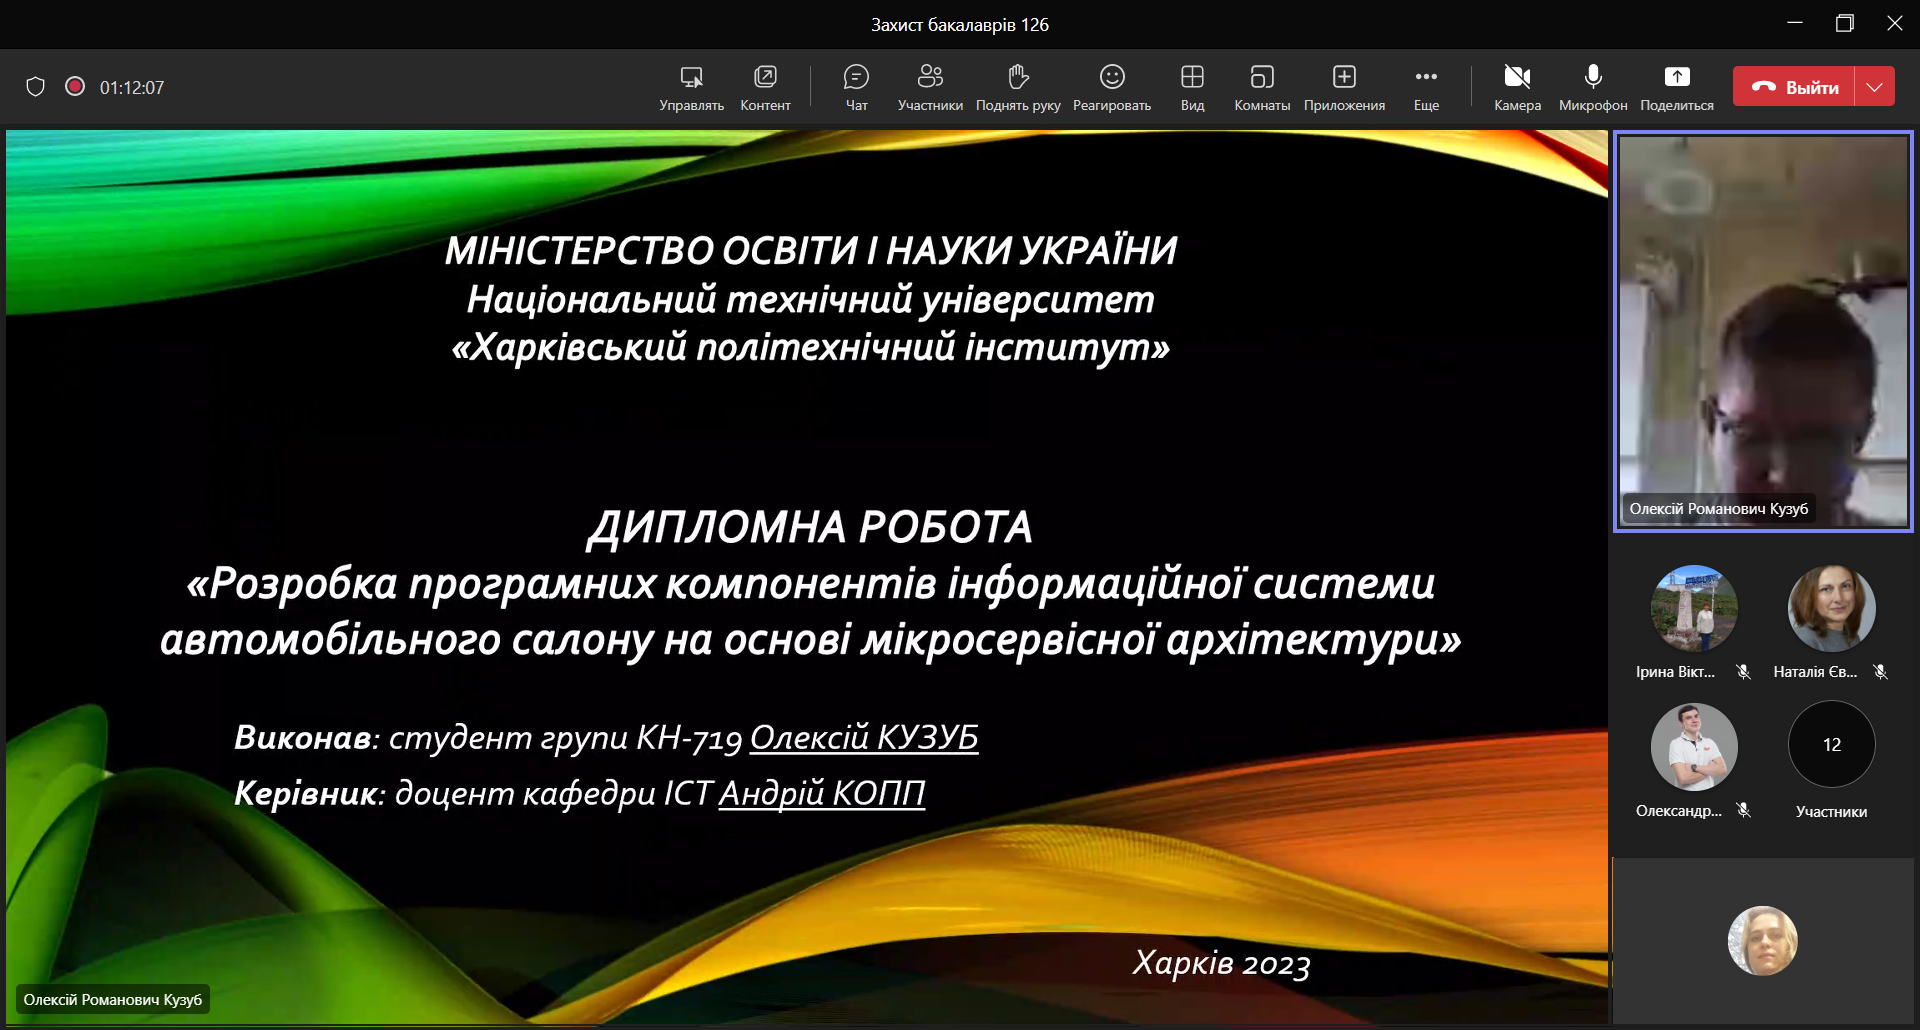The height and width of the screenshot is (1030, 1920).
Task: Click the ДИПЛОМНА РОБОТА heading
Action: pos(810,527)
